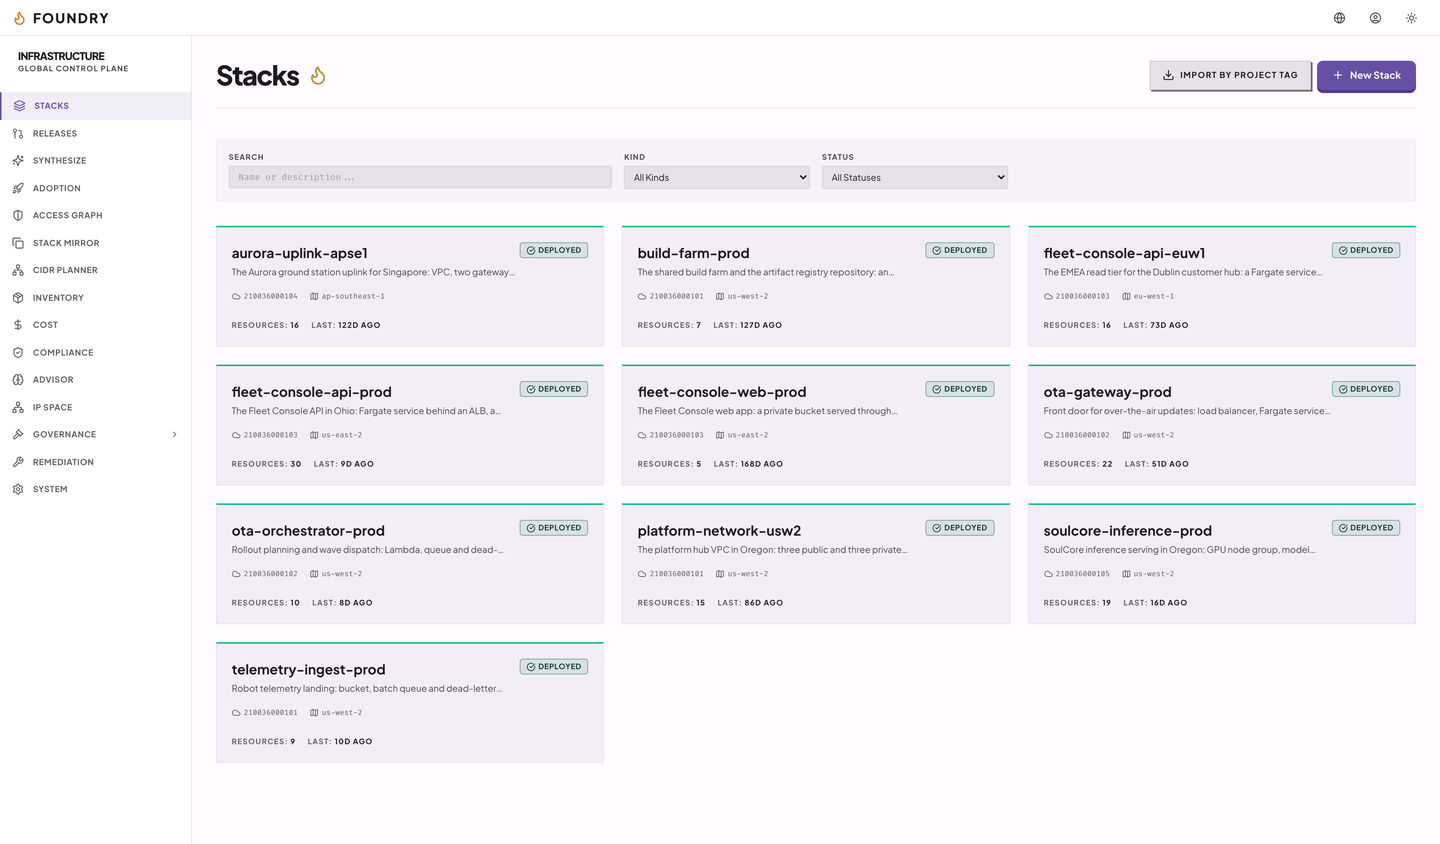Click the Compliance shield-check icon

point(18,352)
